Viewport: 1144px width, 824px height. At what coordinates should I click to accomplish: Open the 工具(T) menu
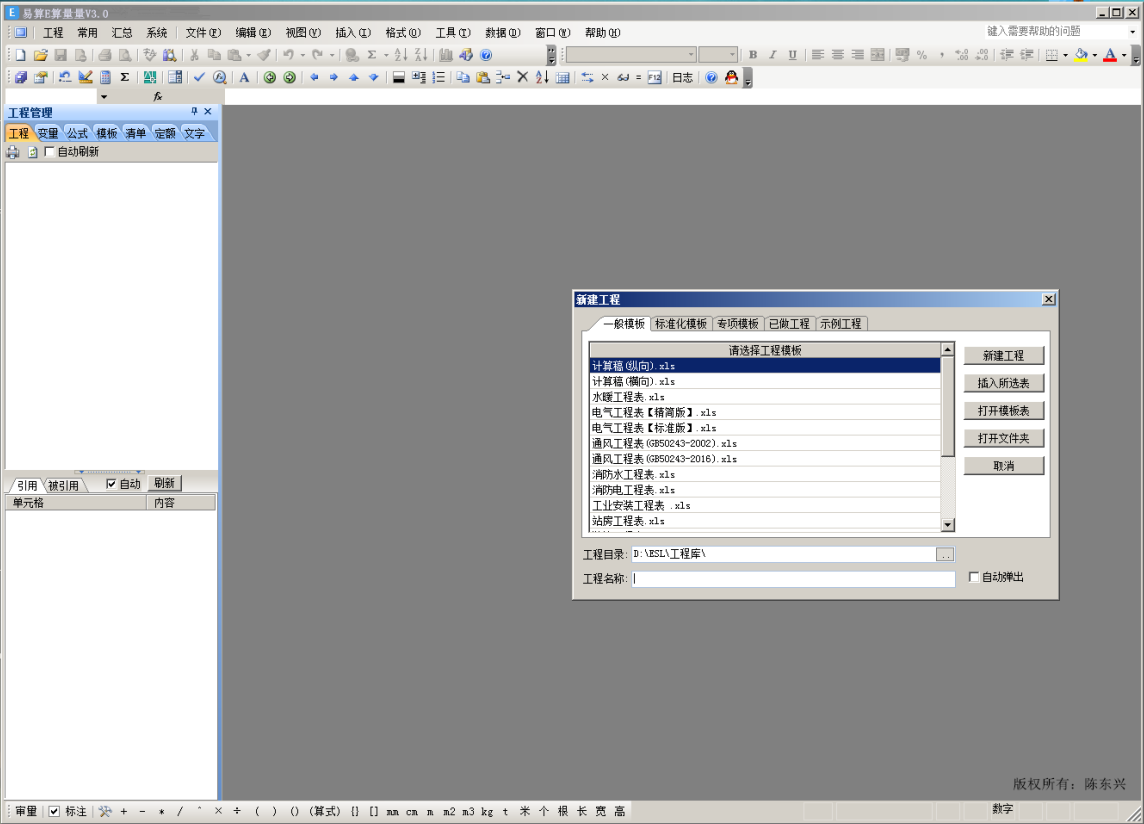pyautogui.click(x=452, y=33)
